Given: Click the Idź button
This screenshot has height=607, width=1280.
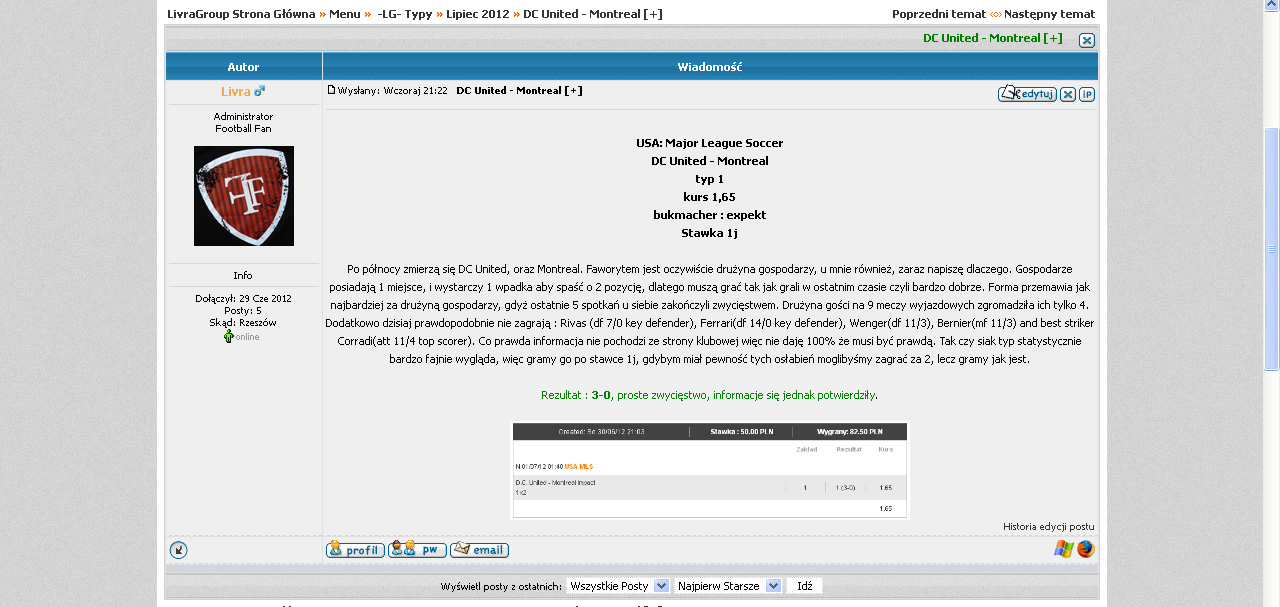Looking at the screenshot, I should coord(805,586).
